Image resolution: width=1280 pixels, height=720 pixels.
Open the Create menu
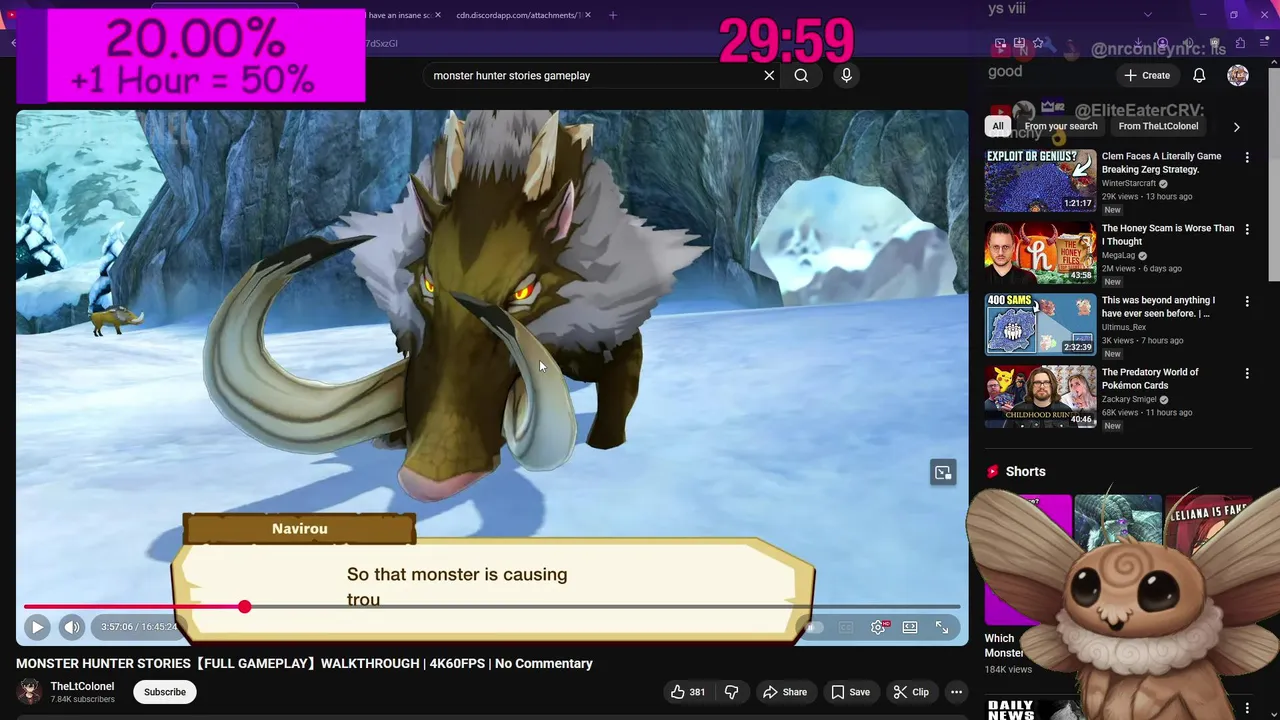(1147, 75)
